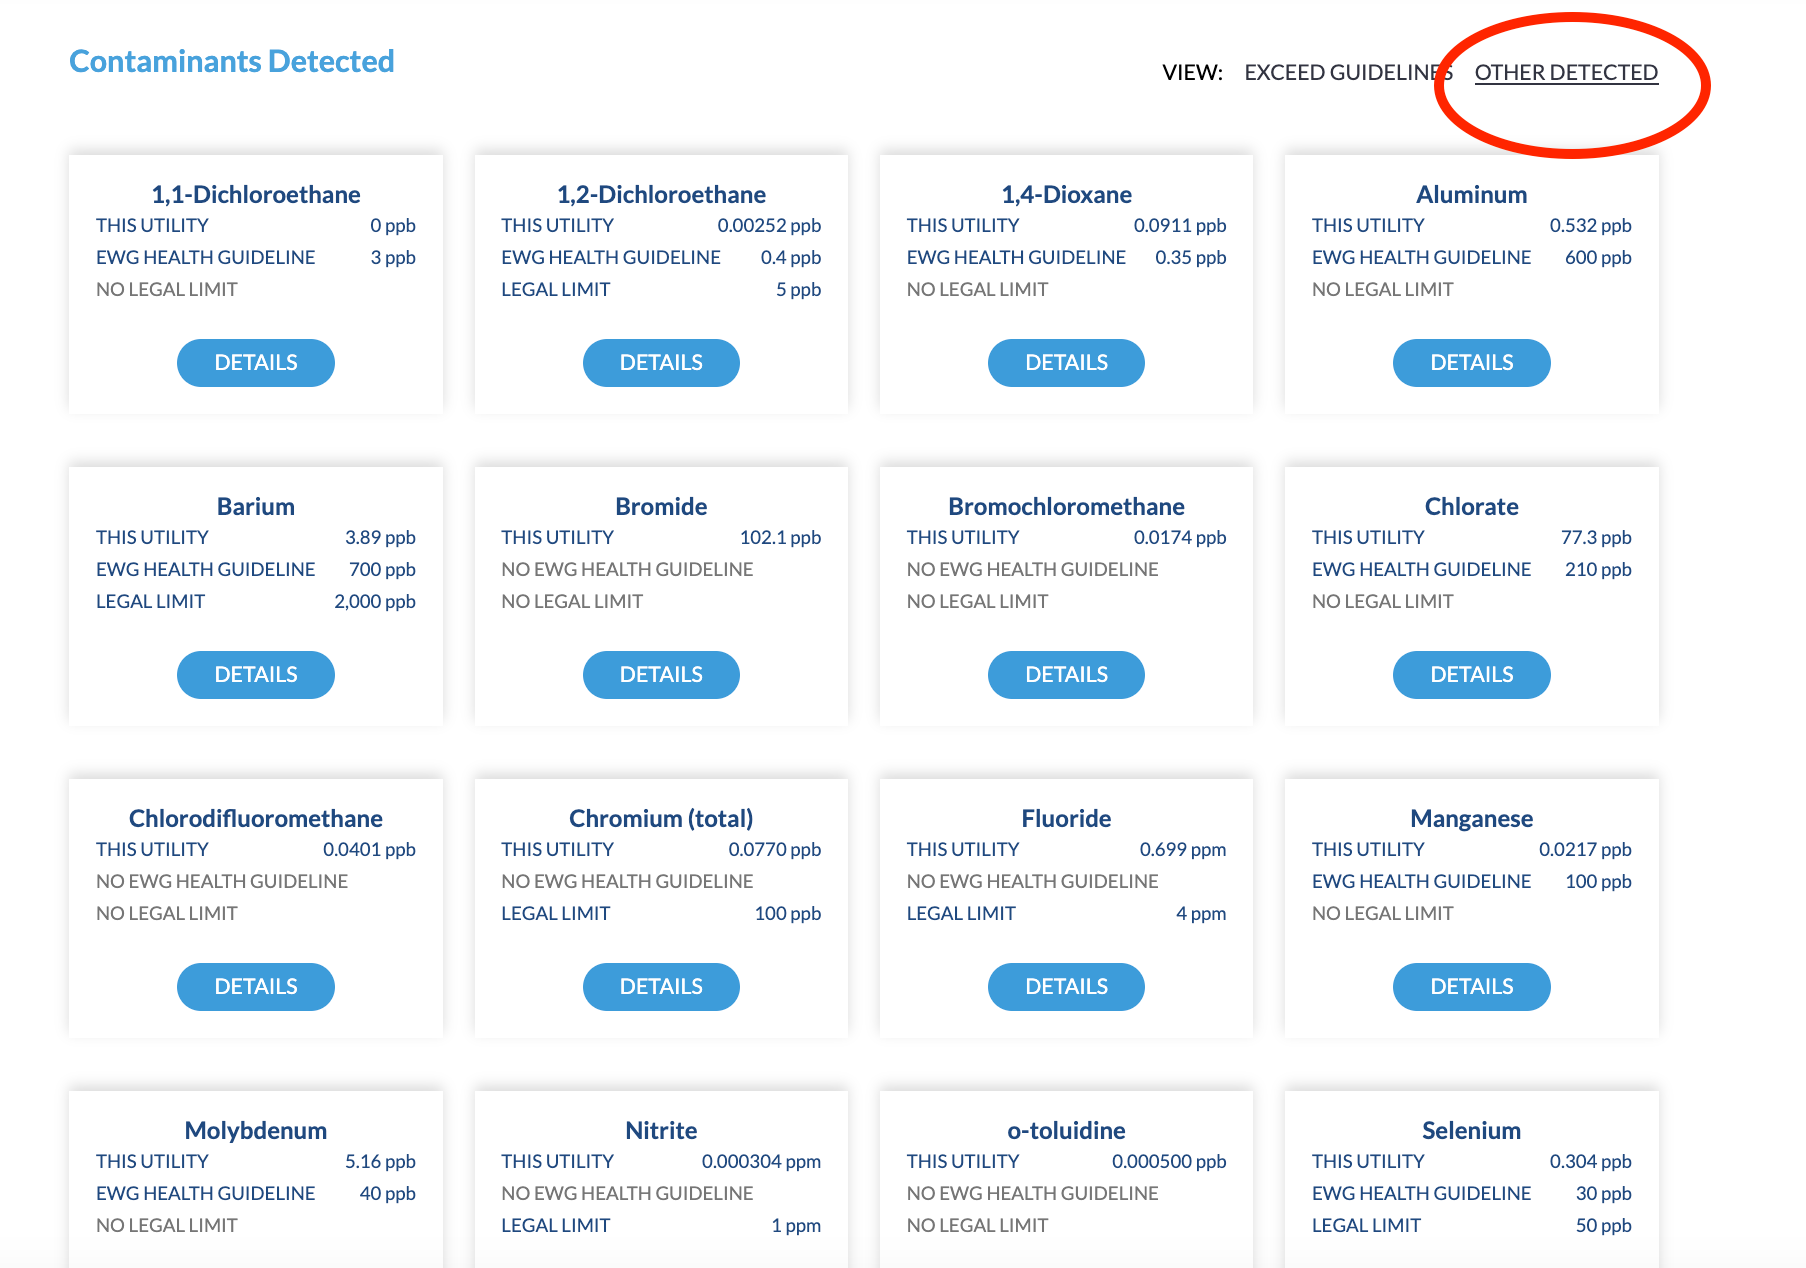Open Chlorodifluoromethane details
The height and width of the screenshot is (1268, 1806).
[x=256, y=987]
